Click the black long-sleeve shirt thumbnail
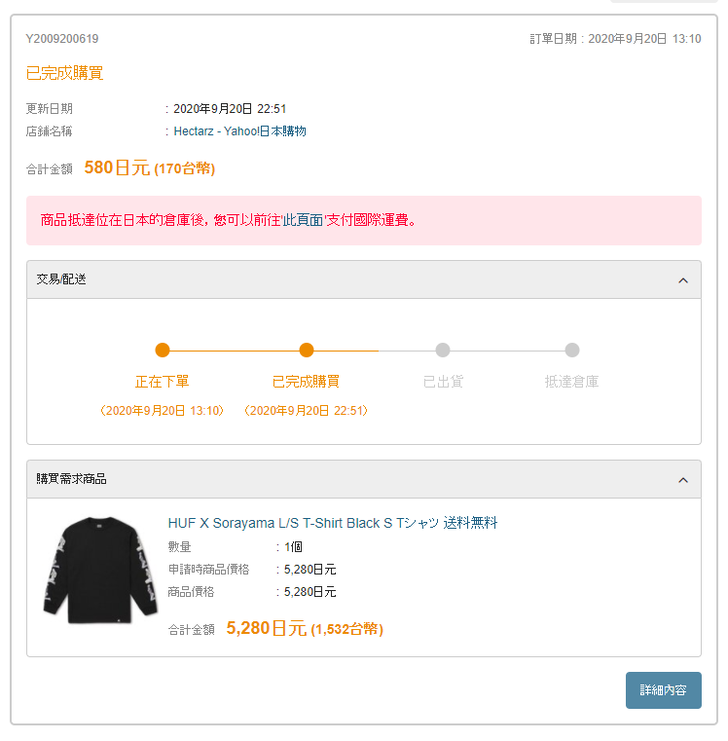Image resolution: width=728 pixels, height=741 pixels. [99, 570]
